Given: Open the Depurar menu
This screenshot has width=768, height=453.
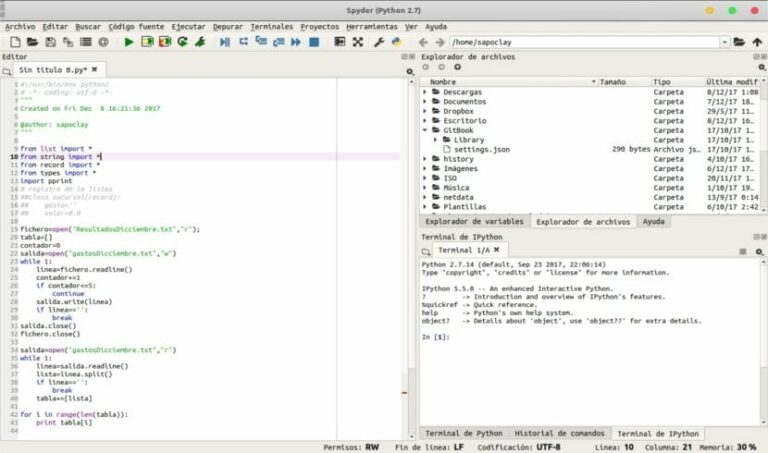Looking at the screenshot, I should coord(227,26).
